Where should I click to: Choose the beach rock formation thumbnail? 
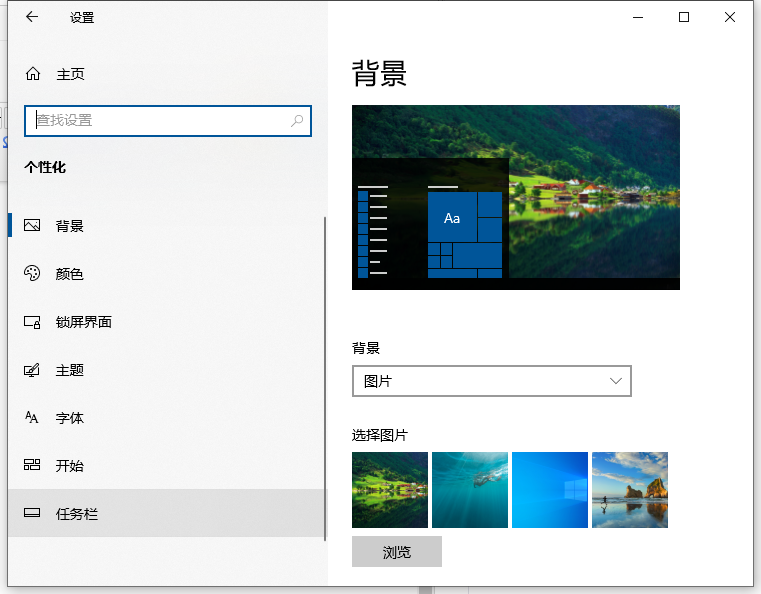pyautogui.click(x=630, y=490)
